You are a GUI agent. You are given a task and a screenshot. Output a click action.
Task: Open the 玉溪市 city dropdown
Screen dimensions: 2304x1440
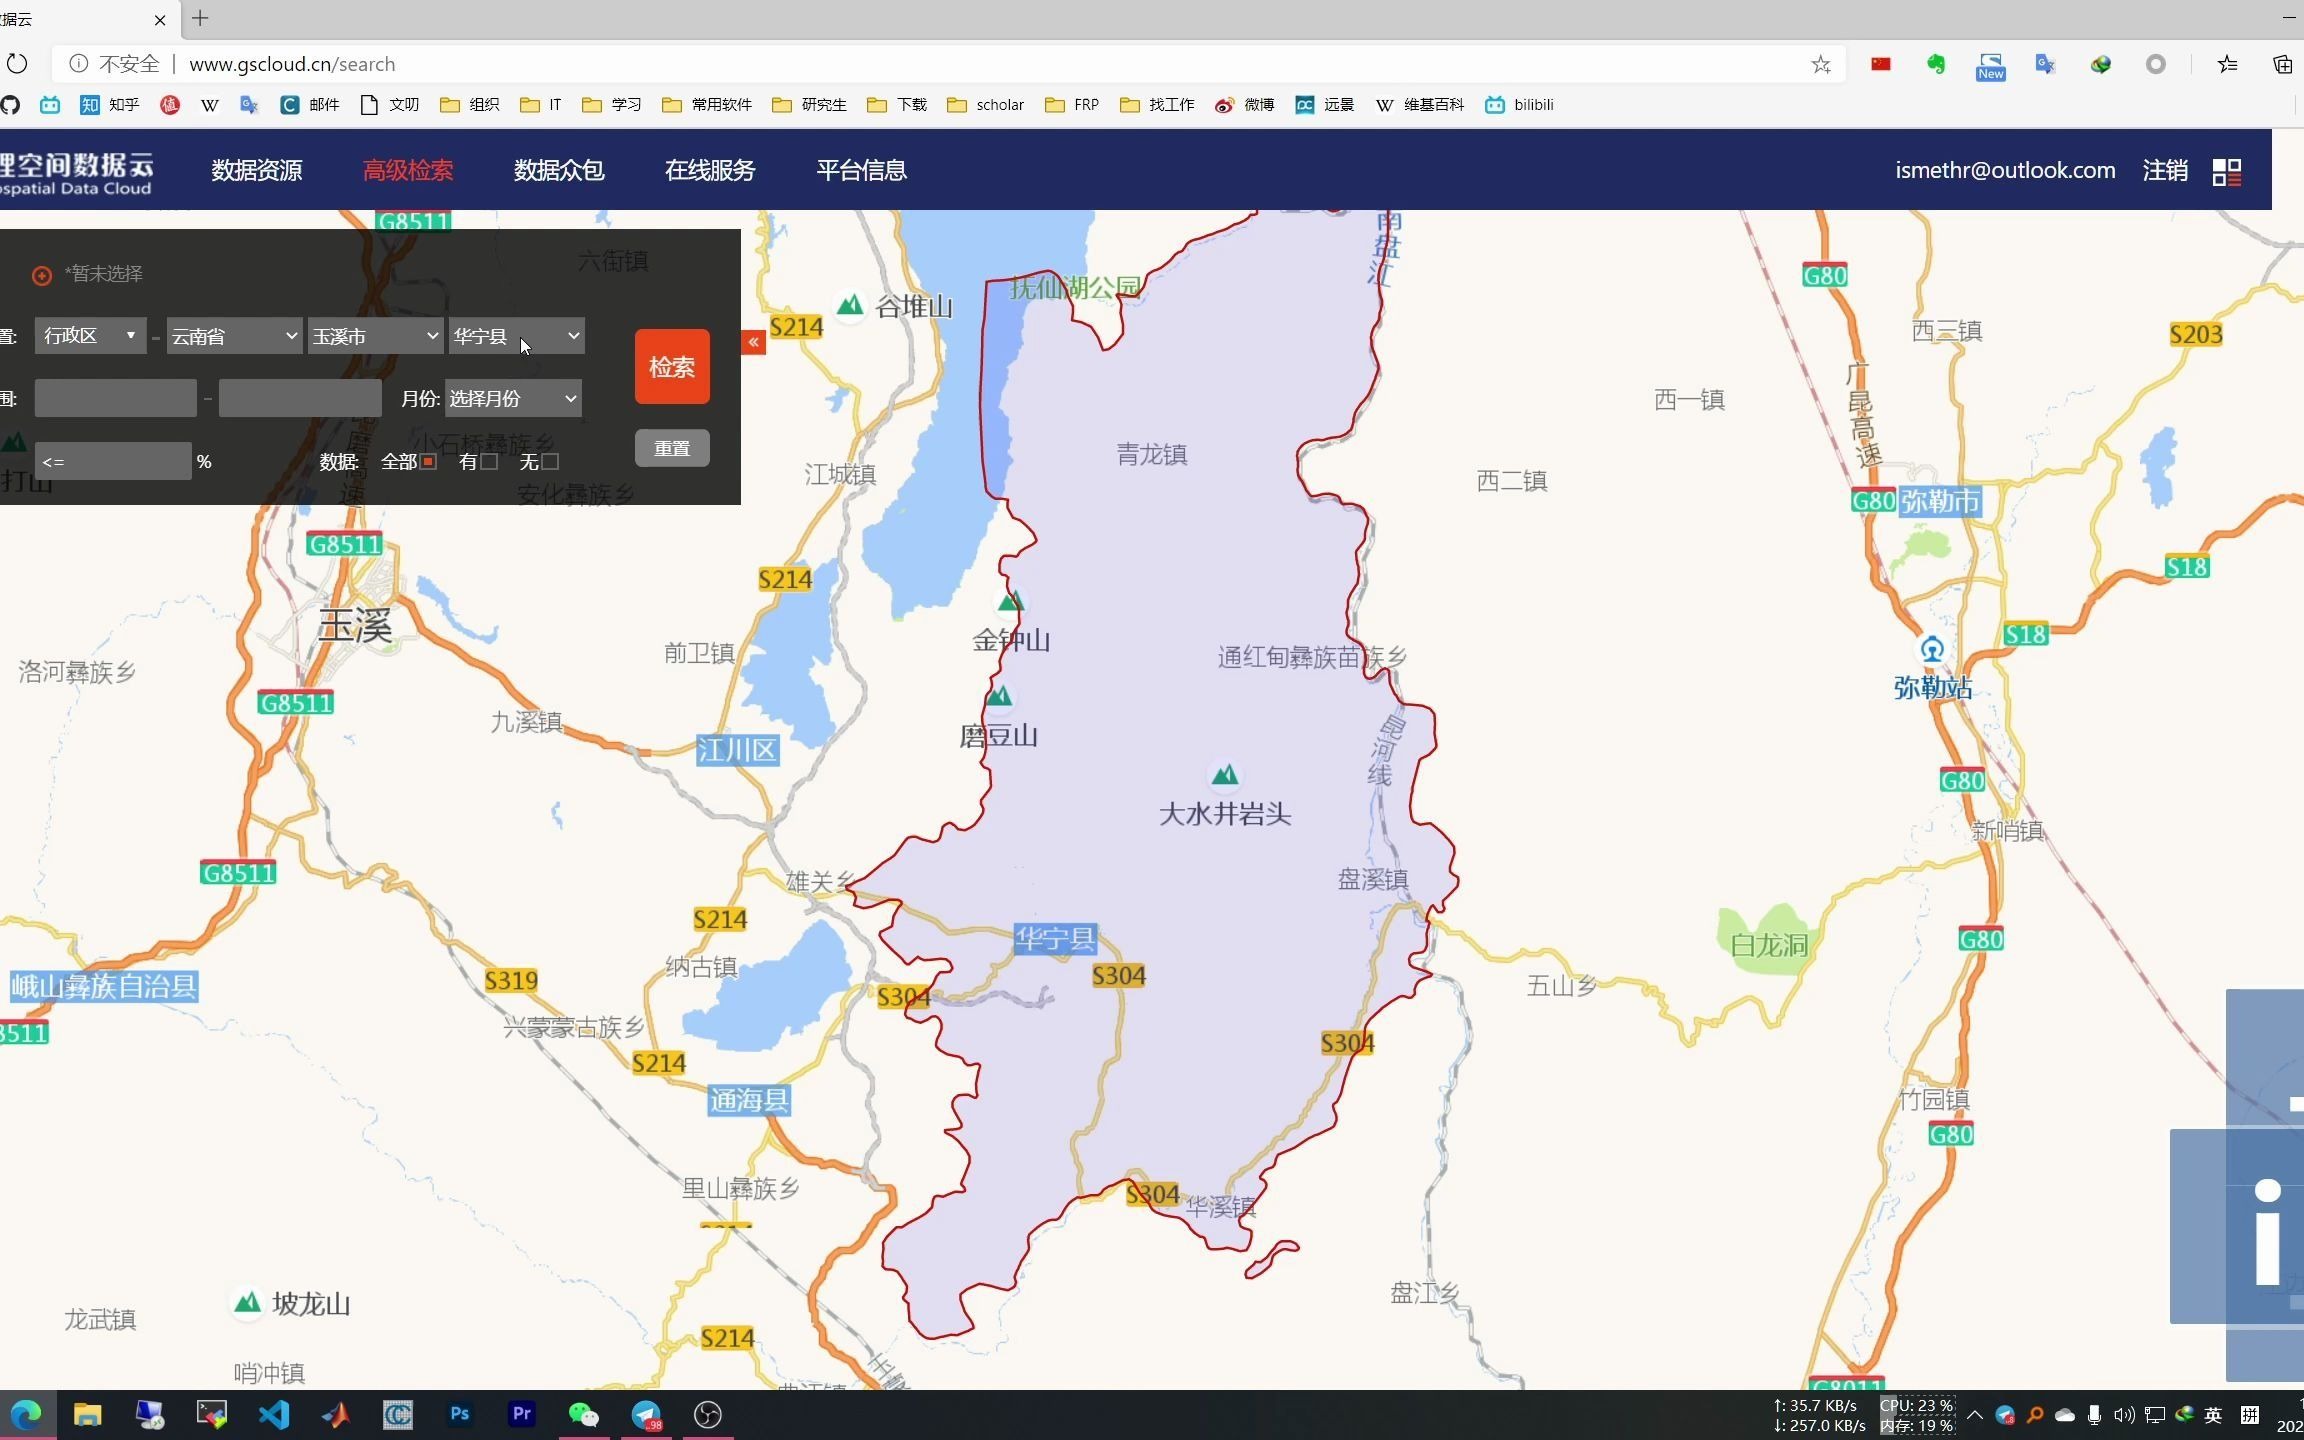375,336
